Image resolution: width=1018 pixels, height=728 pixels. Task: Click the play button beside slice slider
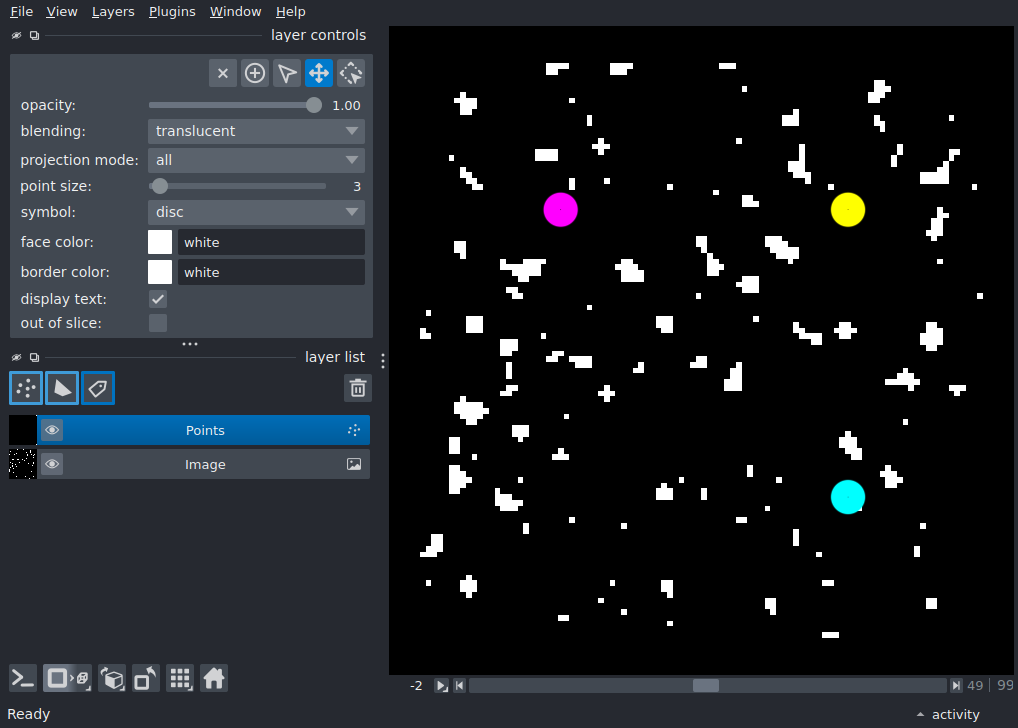(x=441, y=686)
